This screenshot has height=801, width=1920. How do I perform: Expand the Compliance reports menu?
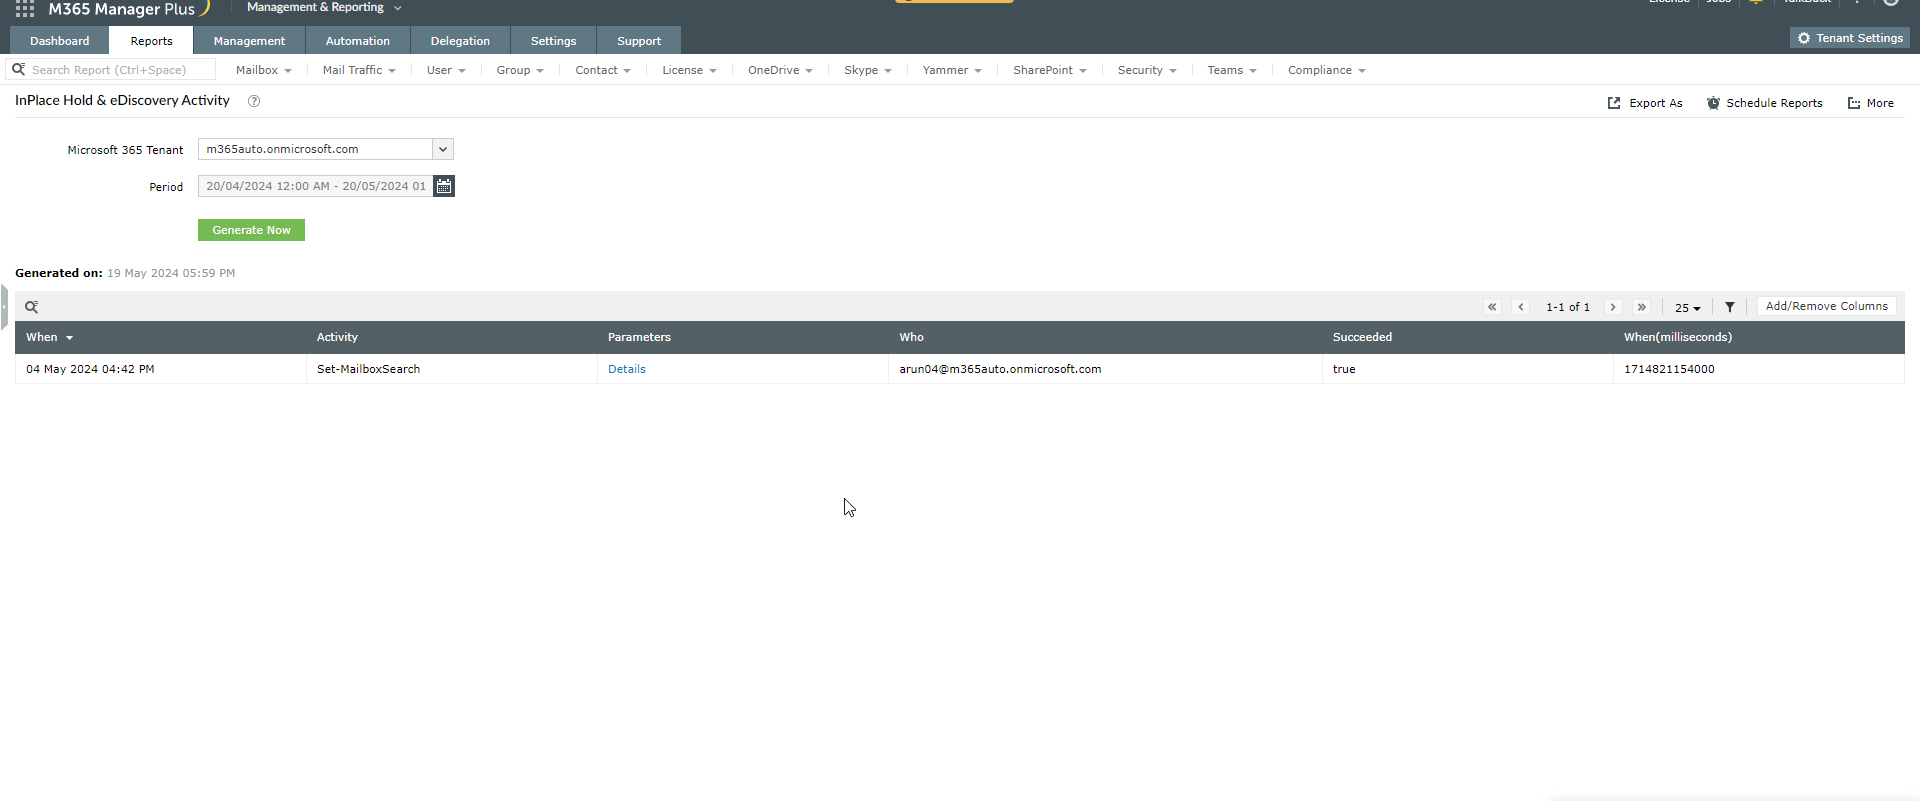click(1327, 70)
